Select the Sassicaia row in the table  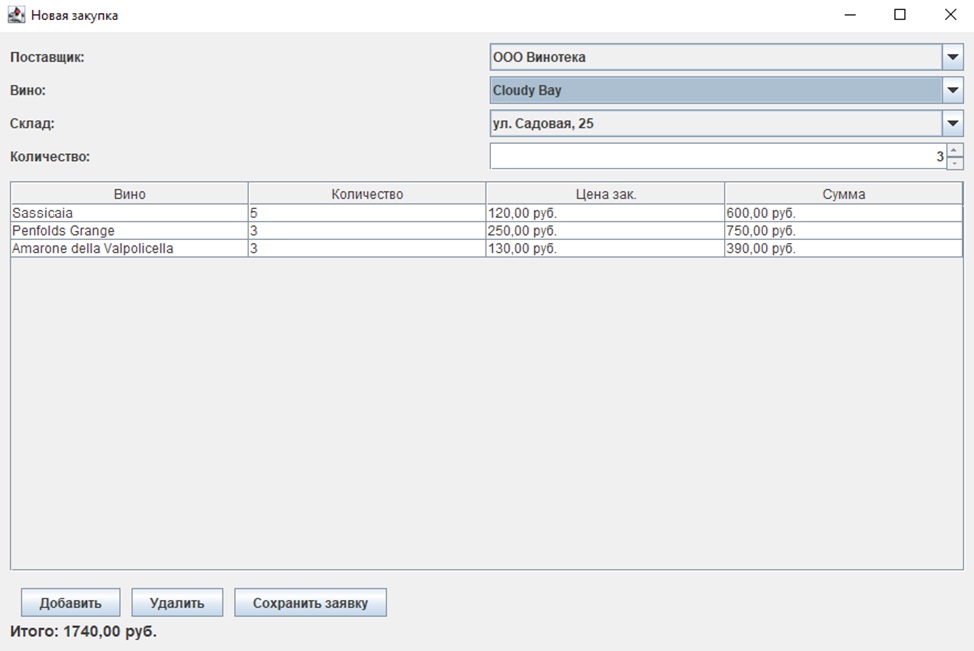[x=129, y=213]
